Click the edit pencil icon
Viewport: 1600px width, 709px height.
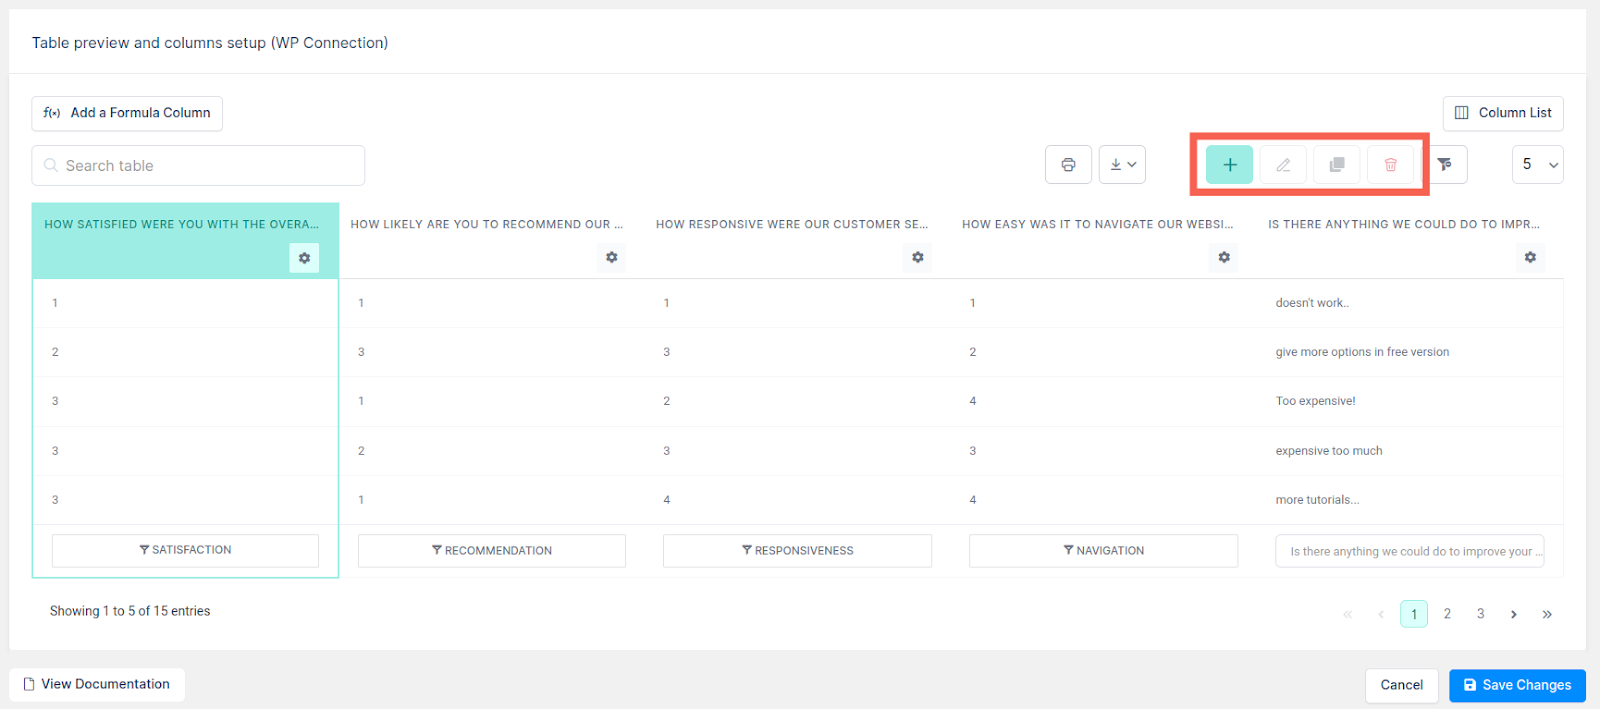point(1283,165)
